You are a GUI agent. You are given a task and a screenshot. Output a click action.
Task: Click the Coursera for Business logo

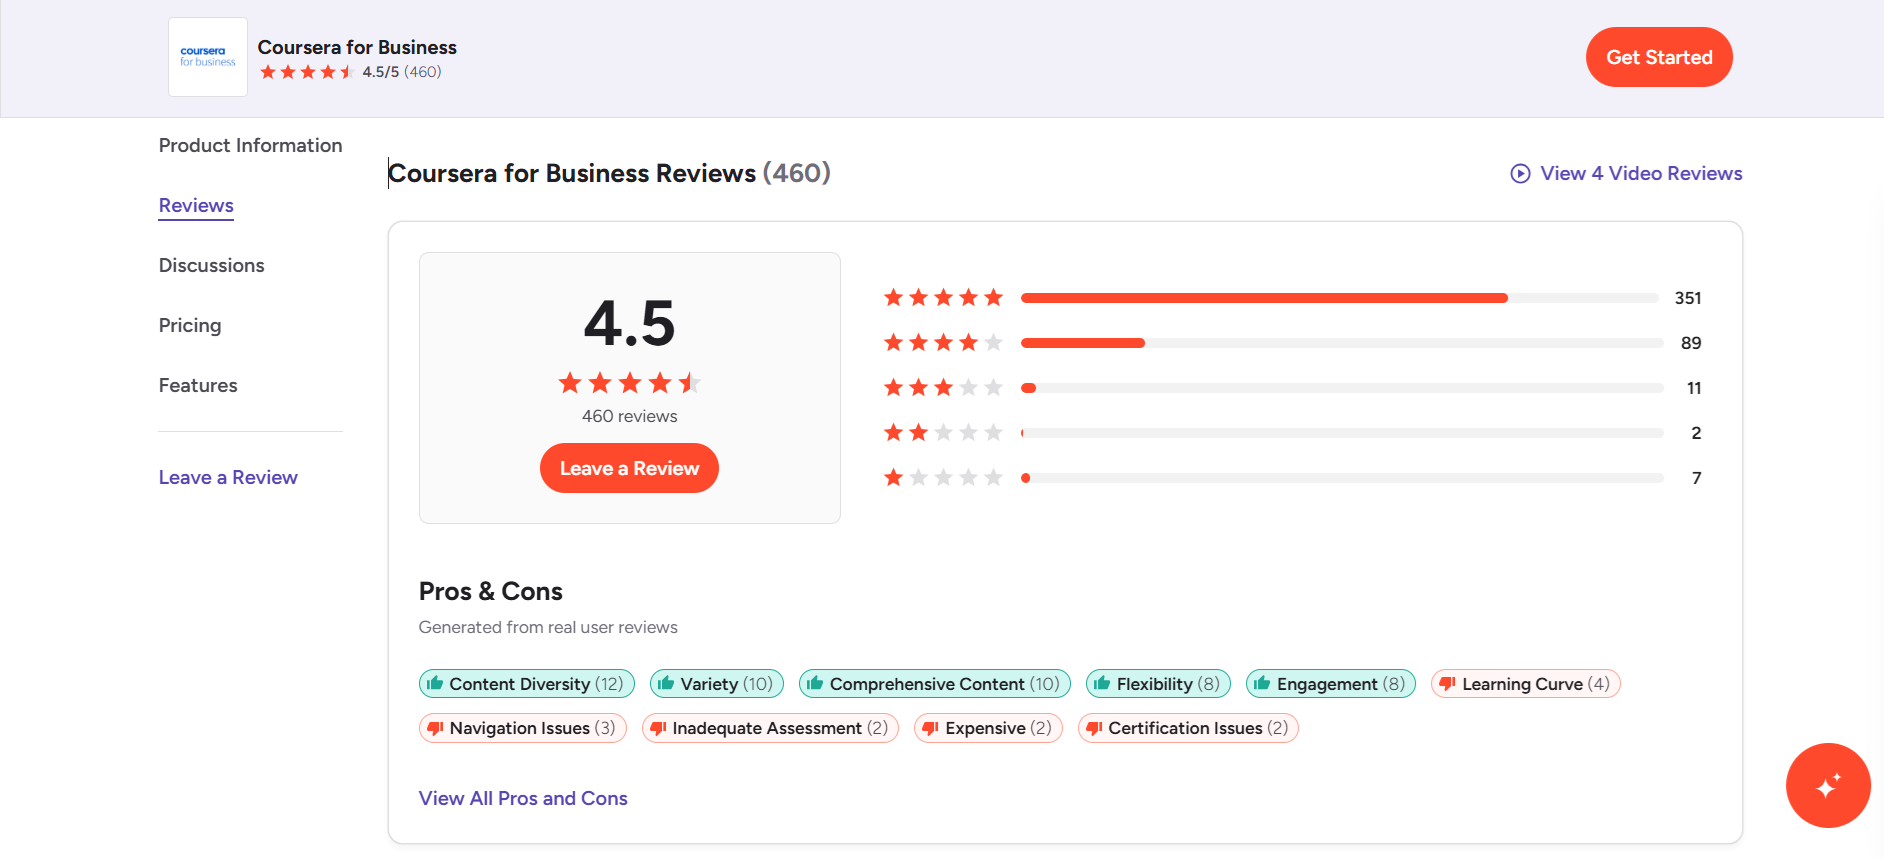point(208,57)
